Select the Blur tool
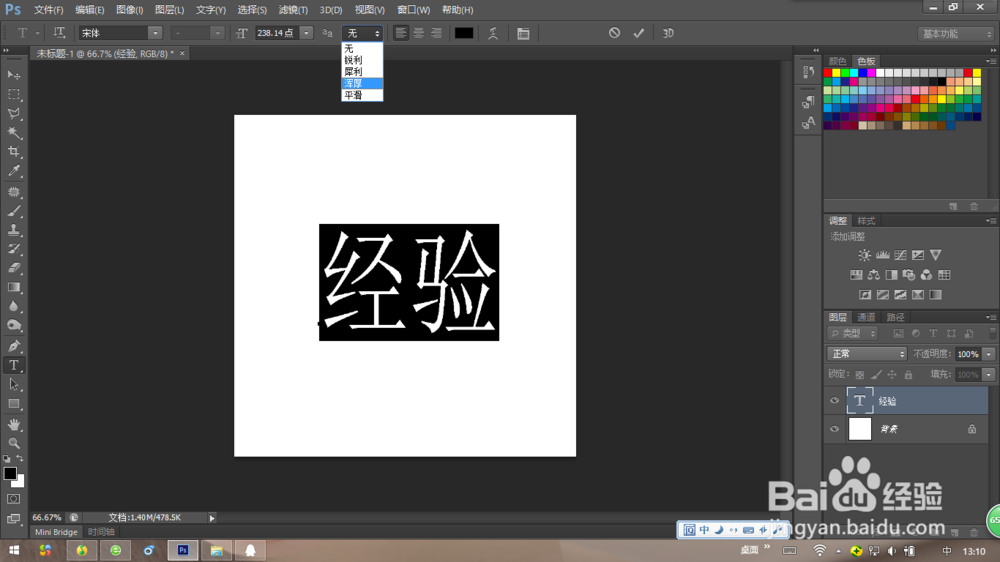The height and width of the screenshot is (562, 1000). [13, 306]
